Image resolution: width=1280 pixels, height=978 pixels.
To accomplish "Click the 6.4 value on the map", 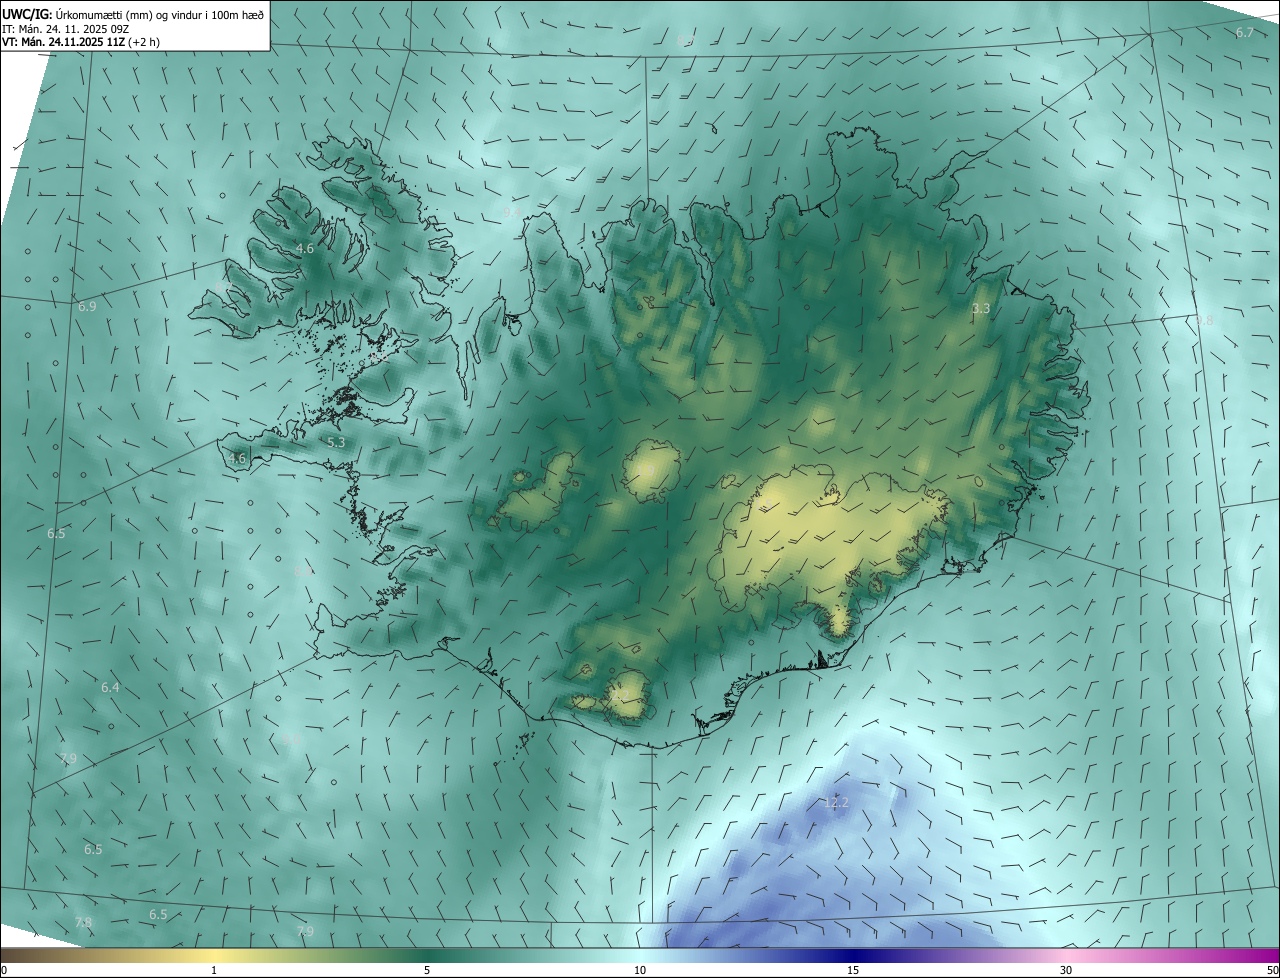I will [110, 687].
